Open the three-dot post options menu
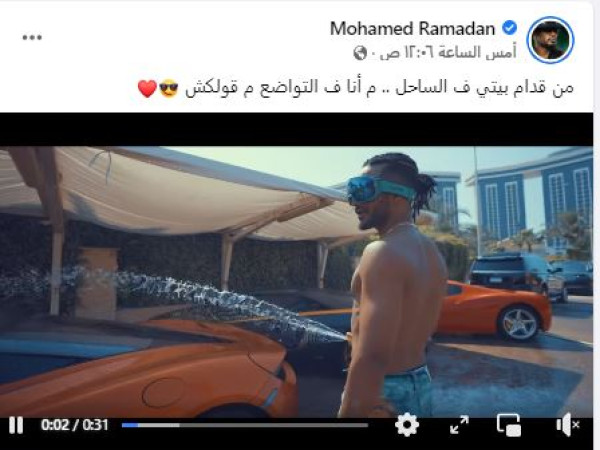 tap(32, 38)
